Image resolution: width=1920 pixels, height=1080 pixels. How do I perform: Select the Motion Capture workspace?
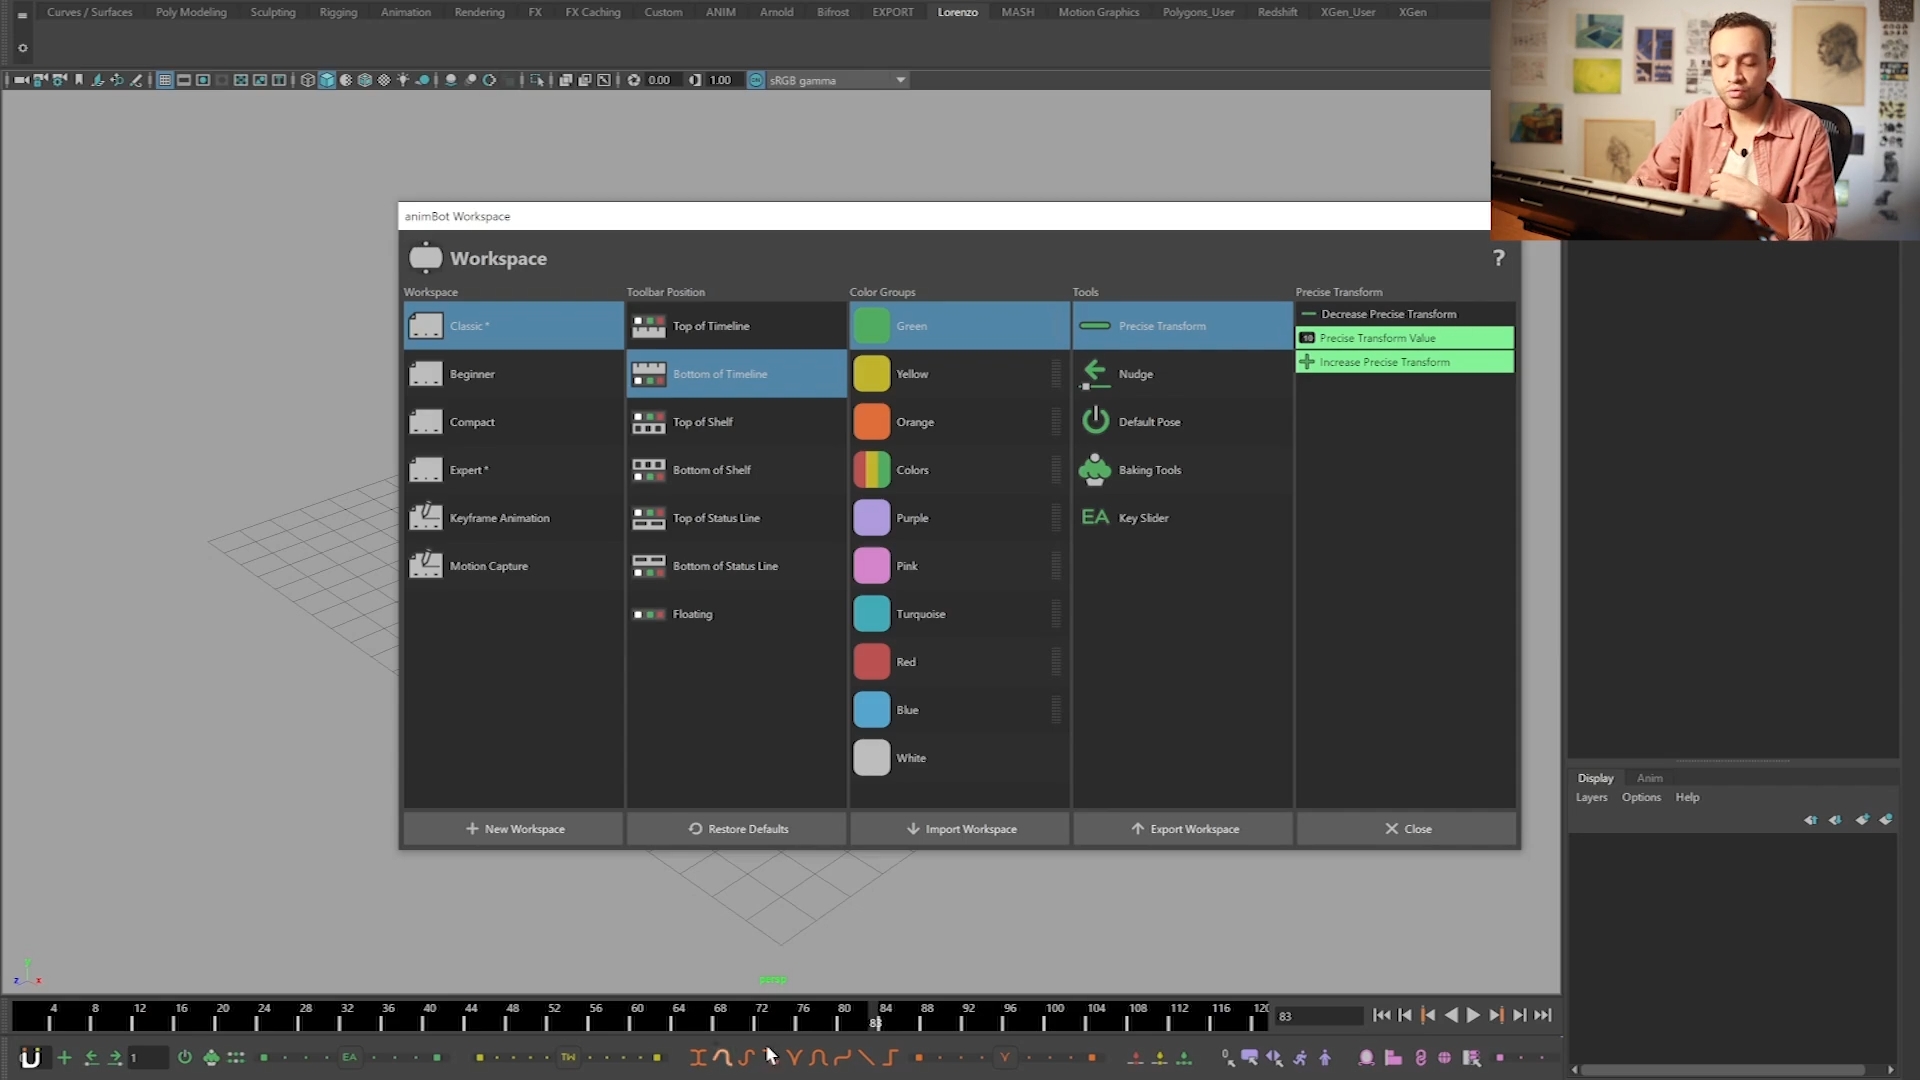coord(513,566)
